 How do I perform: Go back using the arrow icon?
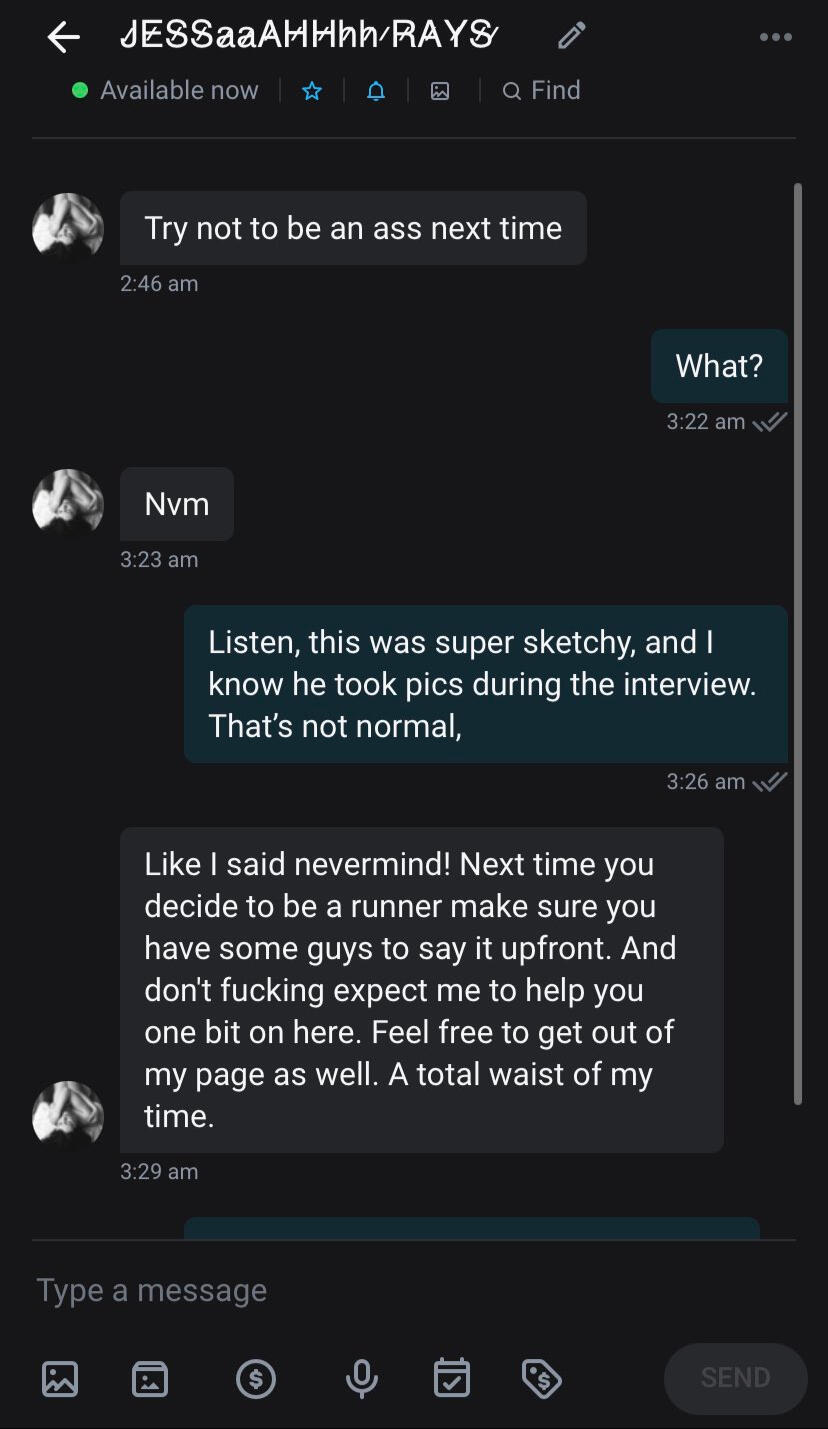coord(64,38)
